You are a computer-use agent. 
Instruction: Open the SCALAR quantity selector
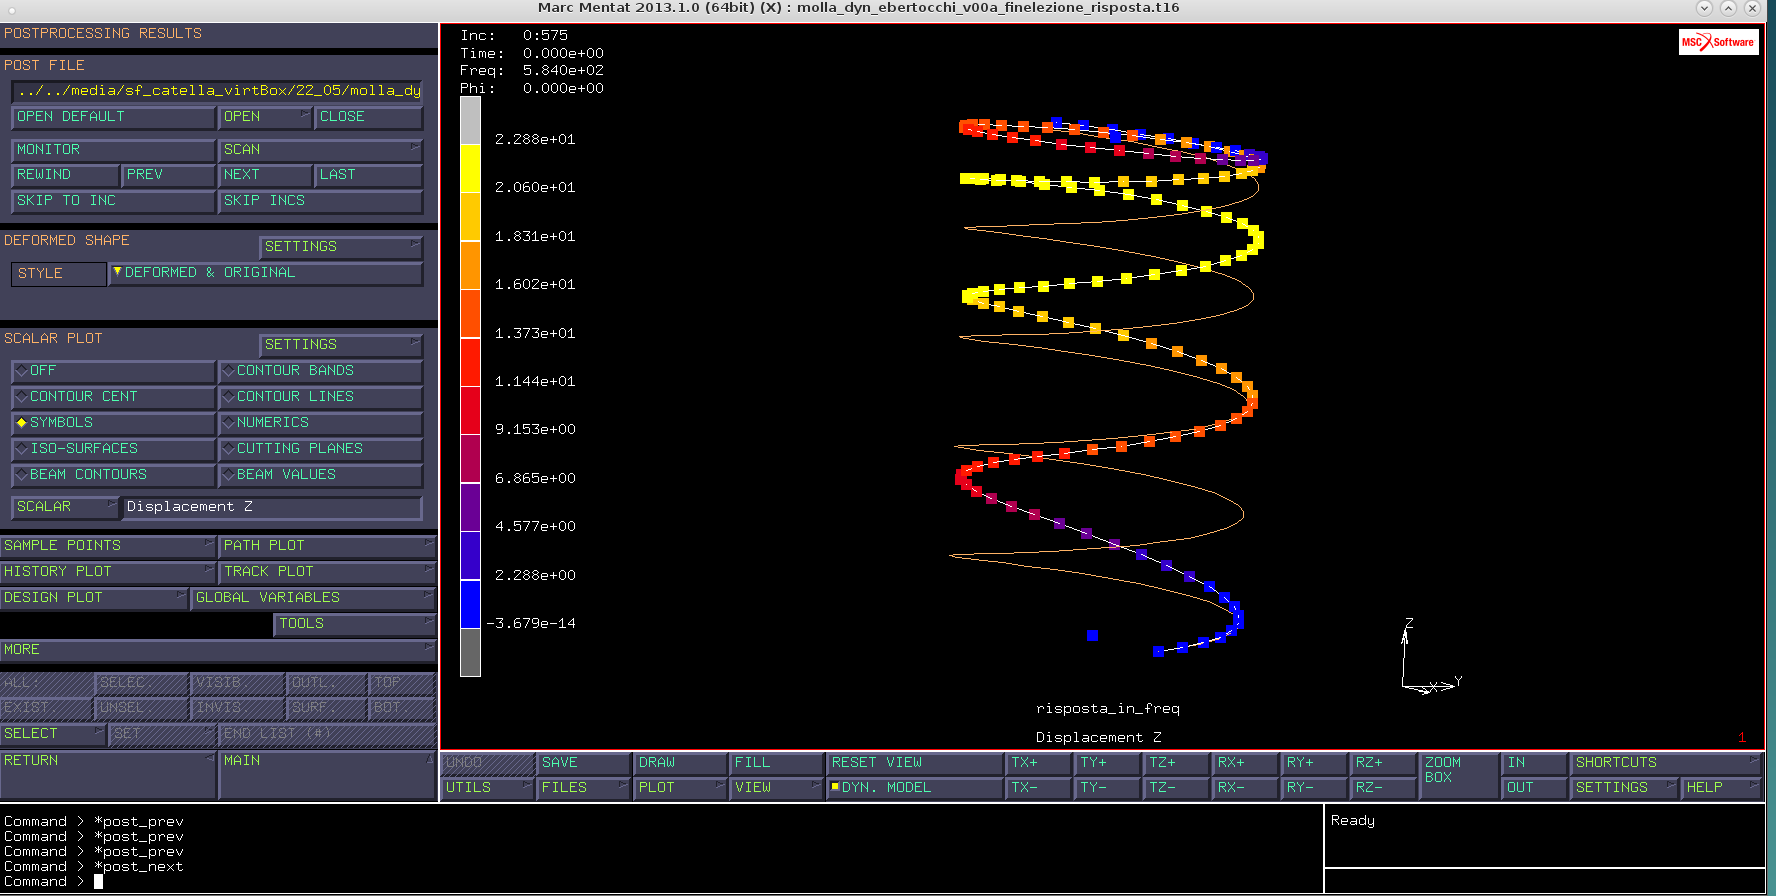[x=65, y=507]
